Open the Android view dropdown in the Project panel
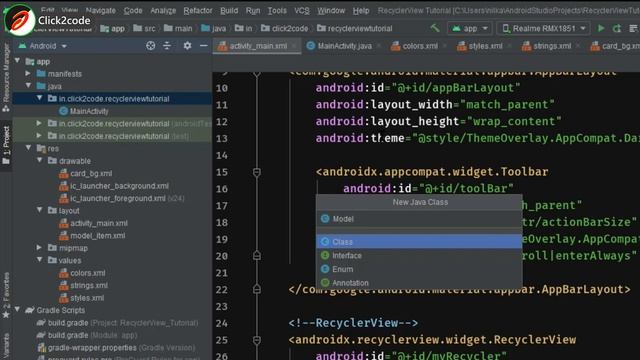Image resolution: width=640 pixels, height=360 pixels. click(43, 46)
